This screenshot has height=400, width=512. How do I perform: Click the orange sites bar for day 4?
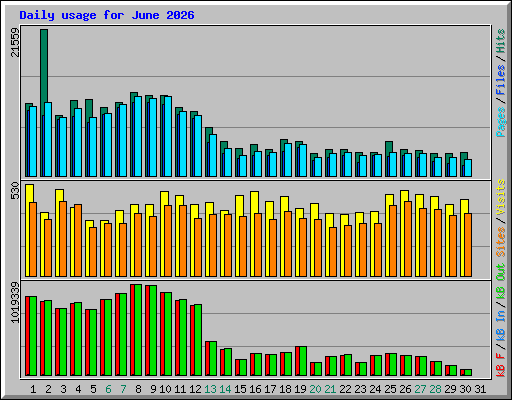pyautogui.click(x=78, y=240)
